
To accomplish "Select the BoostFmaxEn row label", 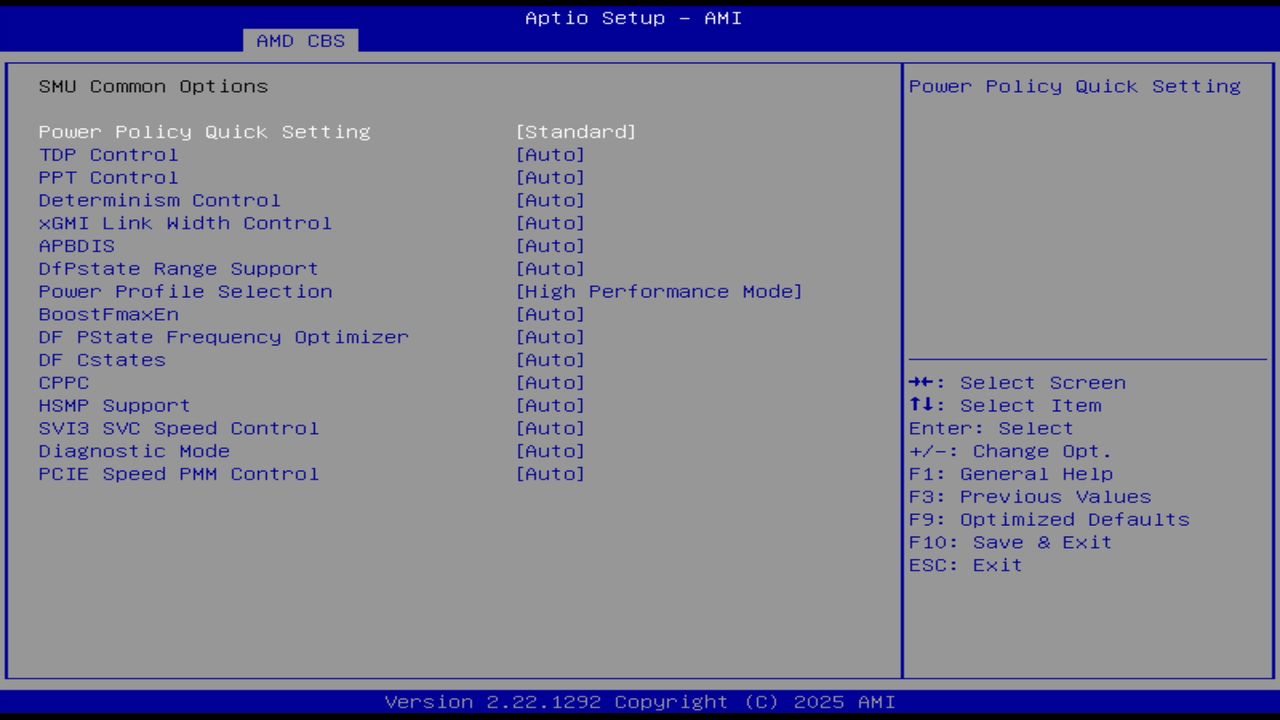I will click(108, 314).
